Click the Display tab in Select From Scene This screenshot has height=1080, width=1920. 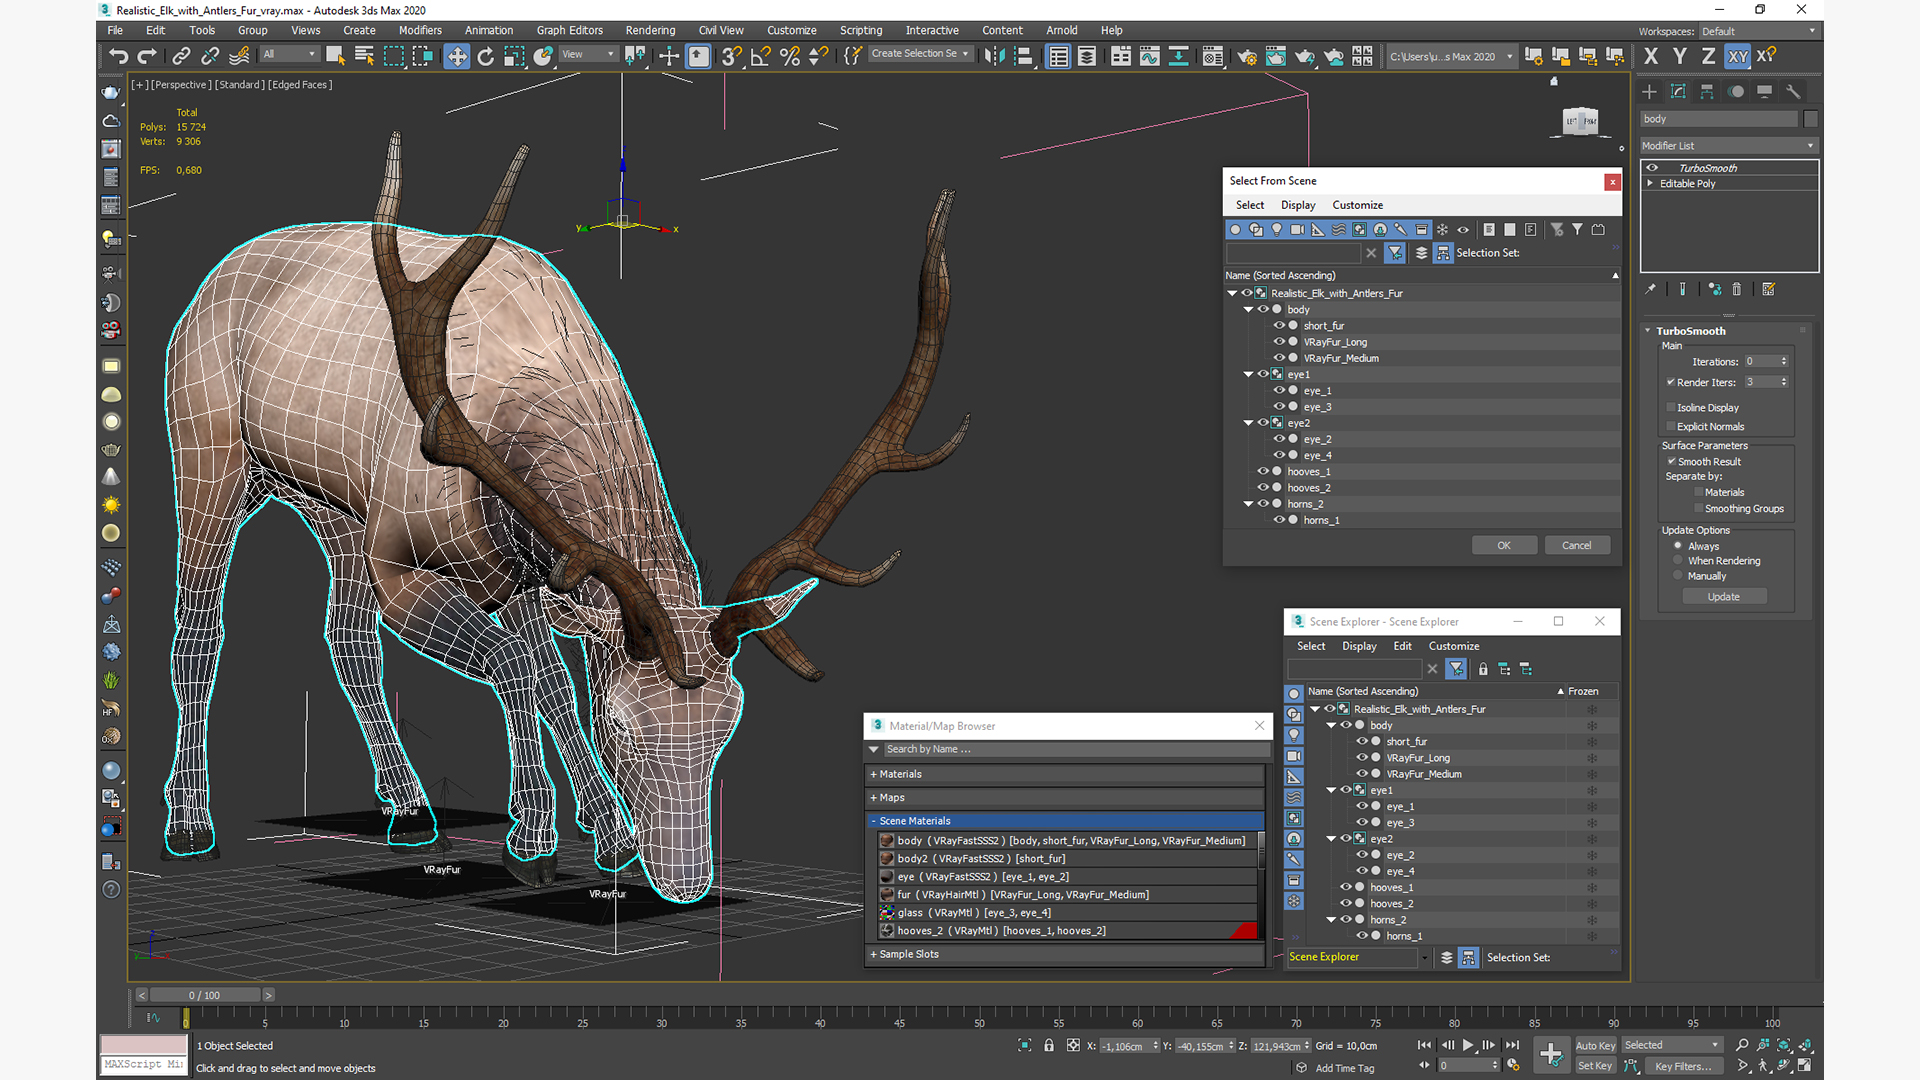pyautogui.click(x=1298, y=204)
